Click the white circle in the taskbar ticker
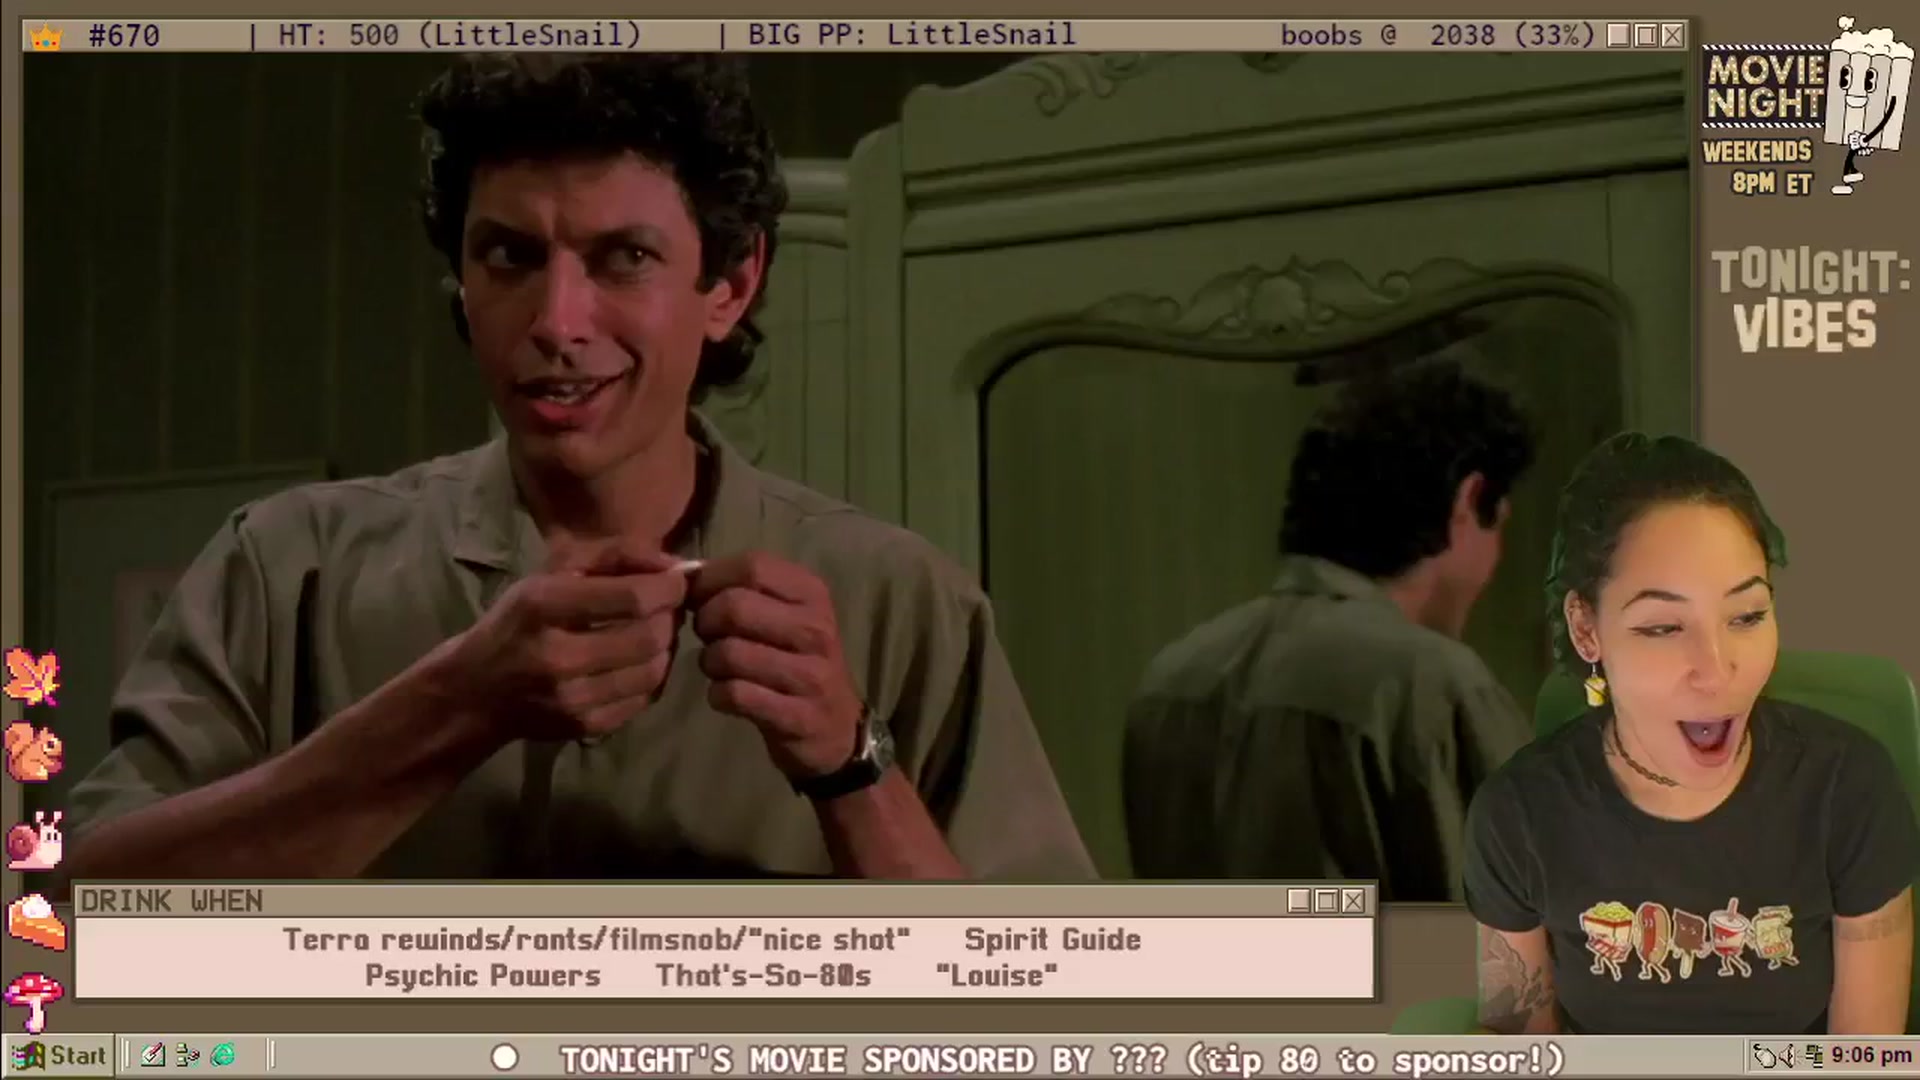 (505, 1058)
